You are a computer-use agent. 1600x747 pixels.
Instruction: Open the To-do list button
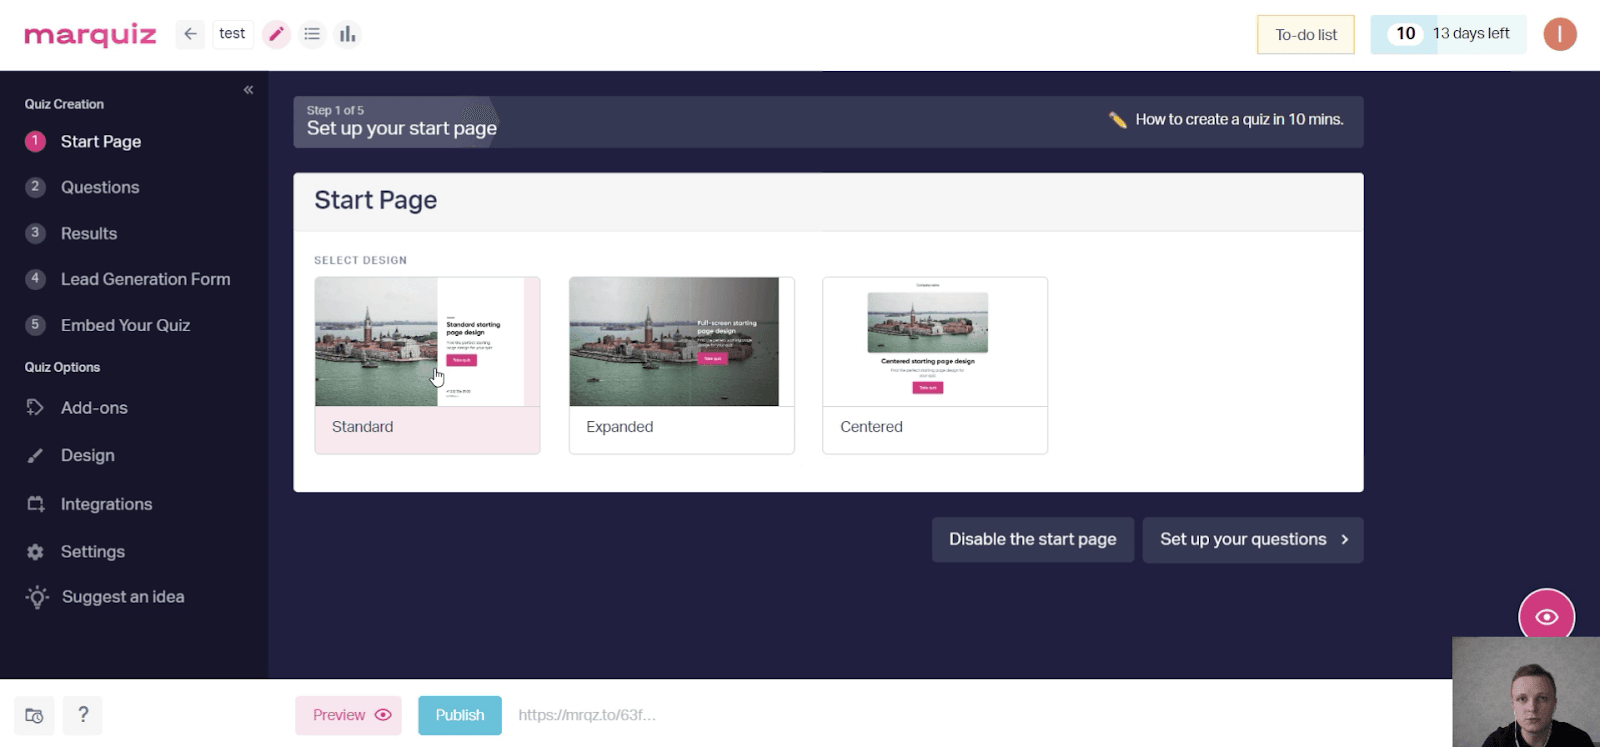(1306, 35)
